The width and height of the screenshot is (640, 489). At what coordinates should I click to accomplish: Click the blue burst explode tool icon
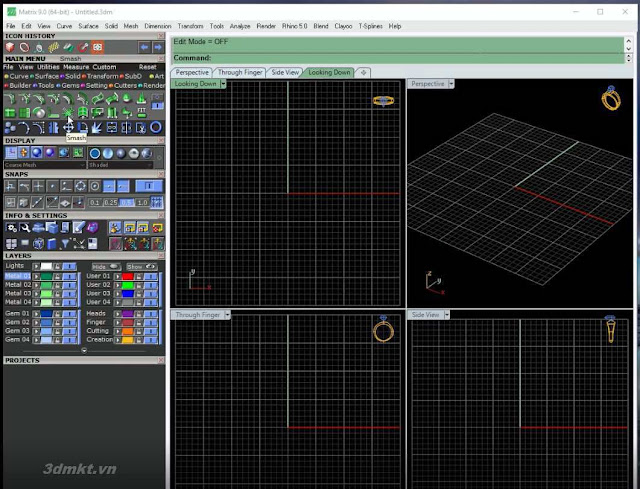click(x=97, y=128)
